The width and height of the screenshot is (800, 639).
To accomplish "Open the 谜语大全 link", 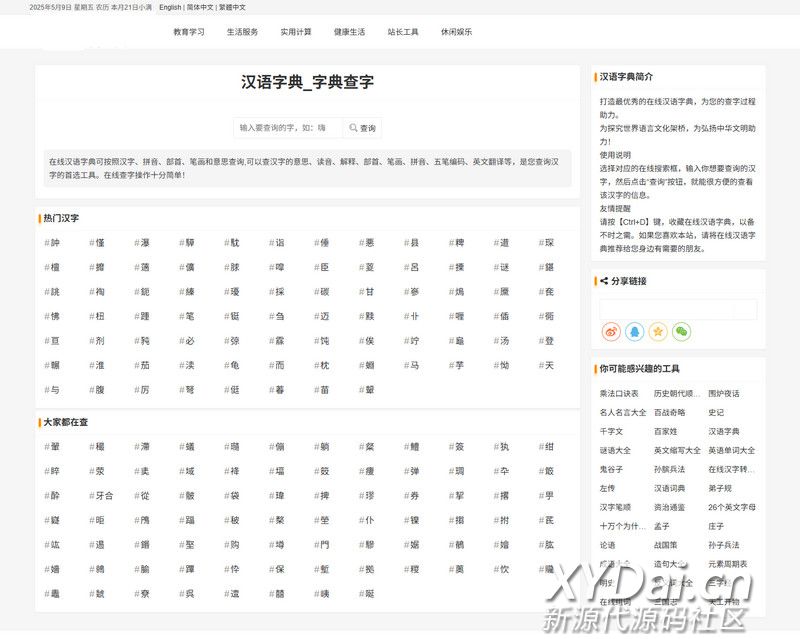I will pyautogui.click(x=615, y=450).
